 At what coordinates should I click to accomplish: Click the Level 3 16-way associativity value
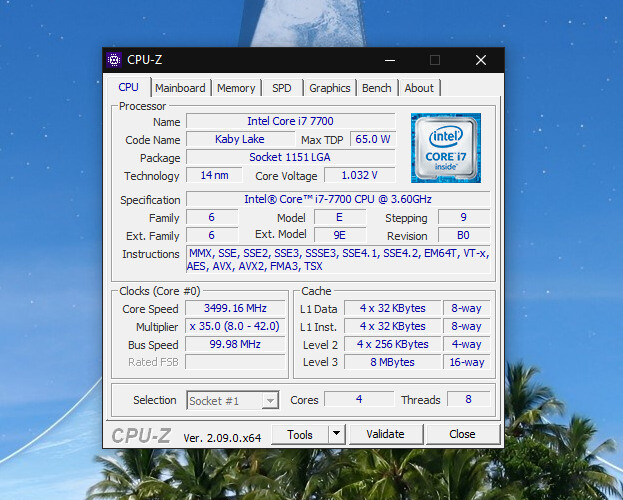tap(467, 362)
